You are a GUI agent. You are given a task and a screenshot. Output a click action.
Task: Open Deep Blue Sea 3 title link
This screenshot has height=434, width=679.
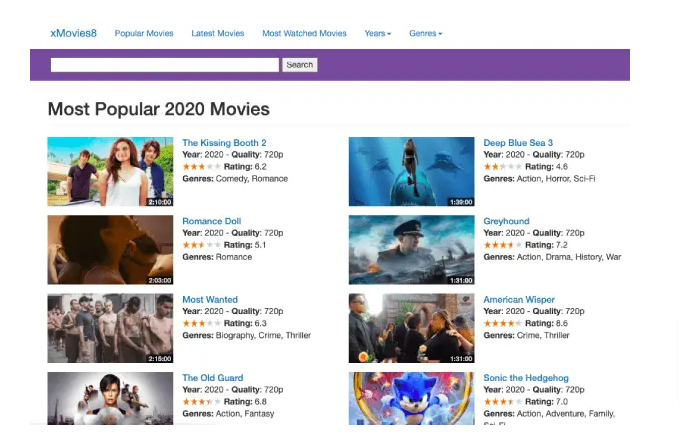518,143
